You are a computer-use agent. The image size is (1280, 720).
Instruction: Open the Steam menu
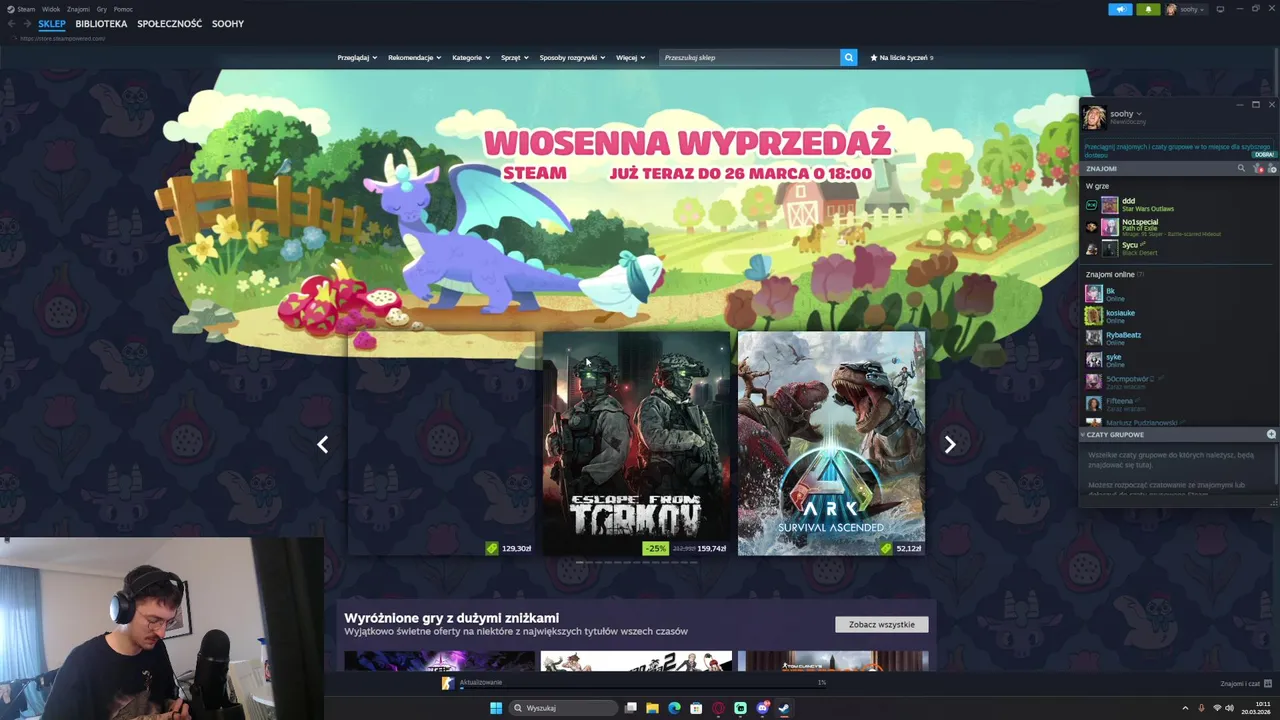(21, 9)
